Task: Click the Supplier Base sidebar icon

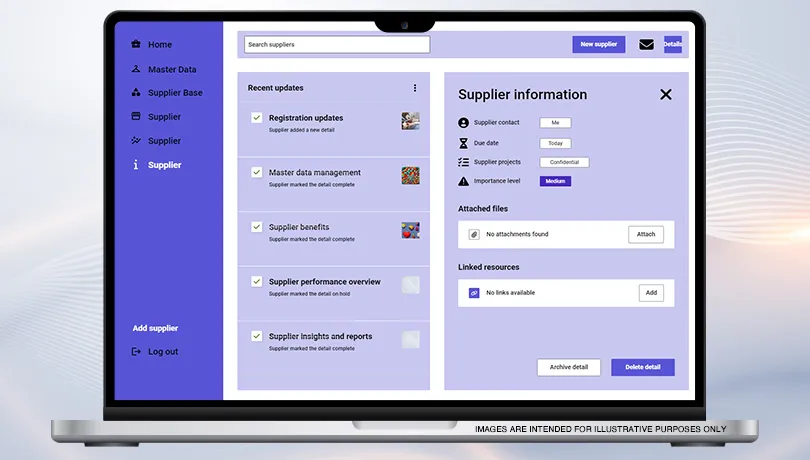Action: click(x=136, y=93)
